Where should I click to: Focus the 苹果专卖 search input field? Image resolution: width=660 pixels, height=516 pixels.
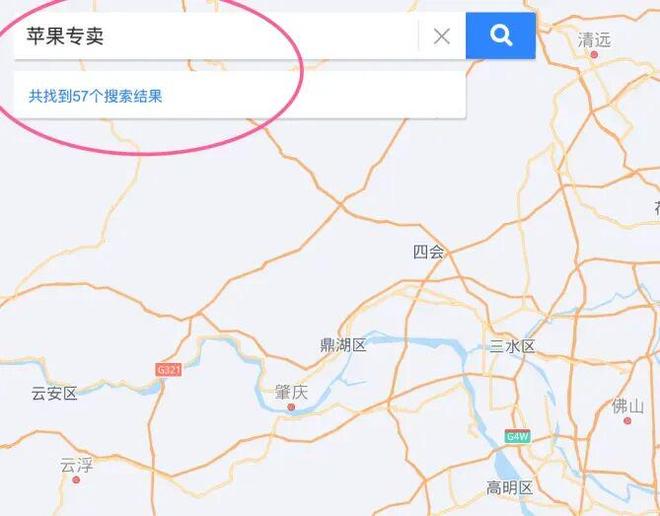(x=216, y=36)
